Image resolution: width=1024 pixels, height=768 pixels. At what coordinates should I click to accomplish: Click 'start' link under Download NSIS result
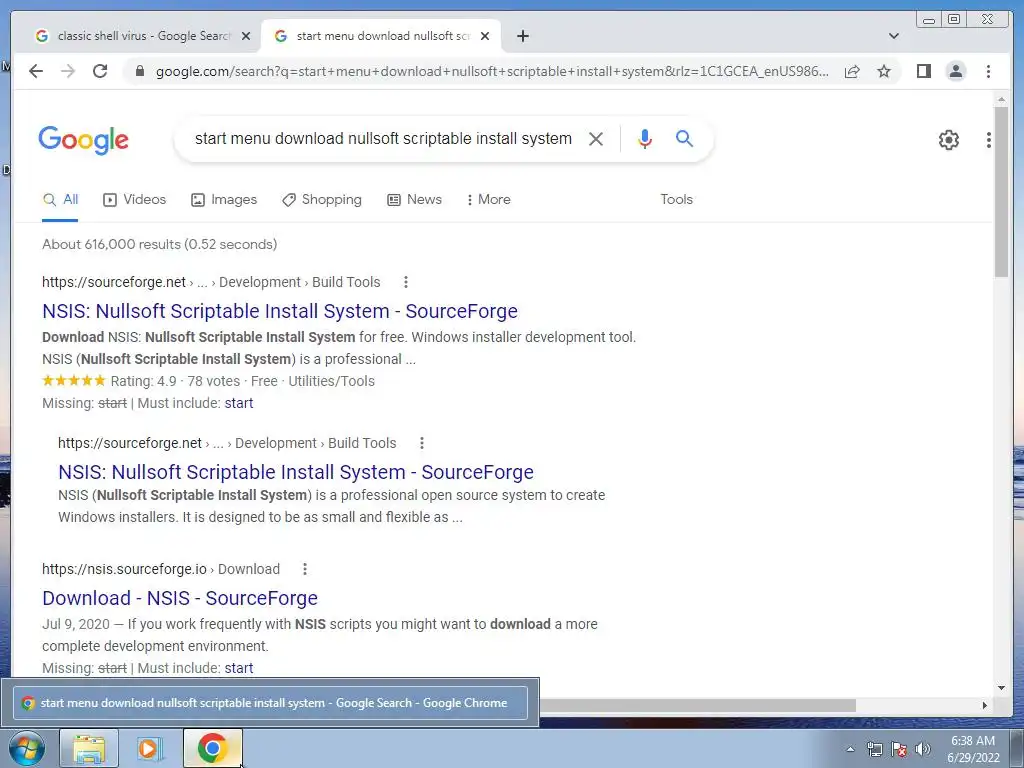[238, 668]
